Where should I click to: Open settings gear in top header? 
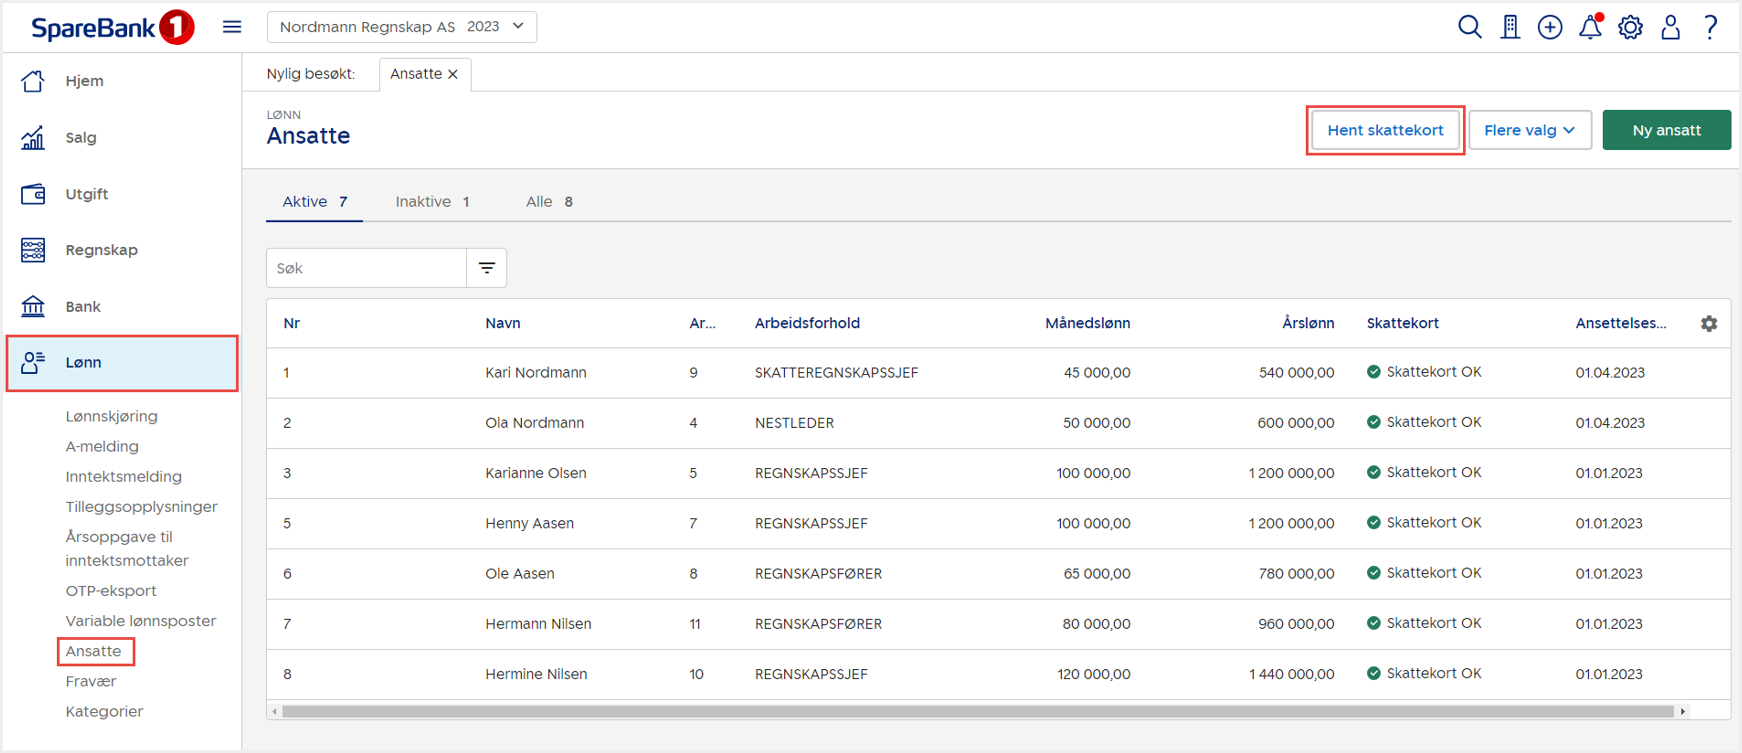pos(1630,27)
